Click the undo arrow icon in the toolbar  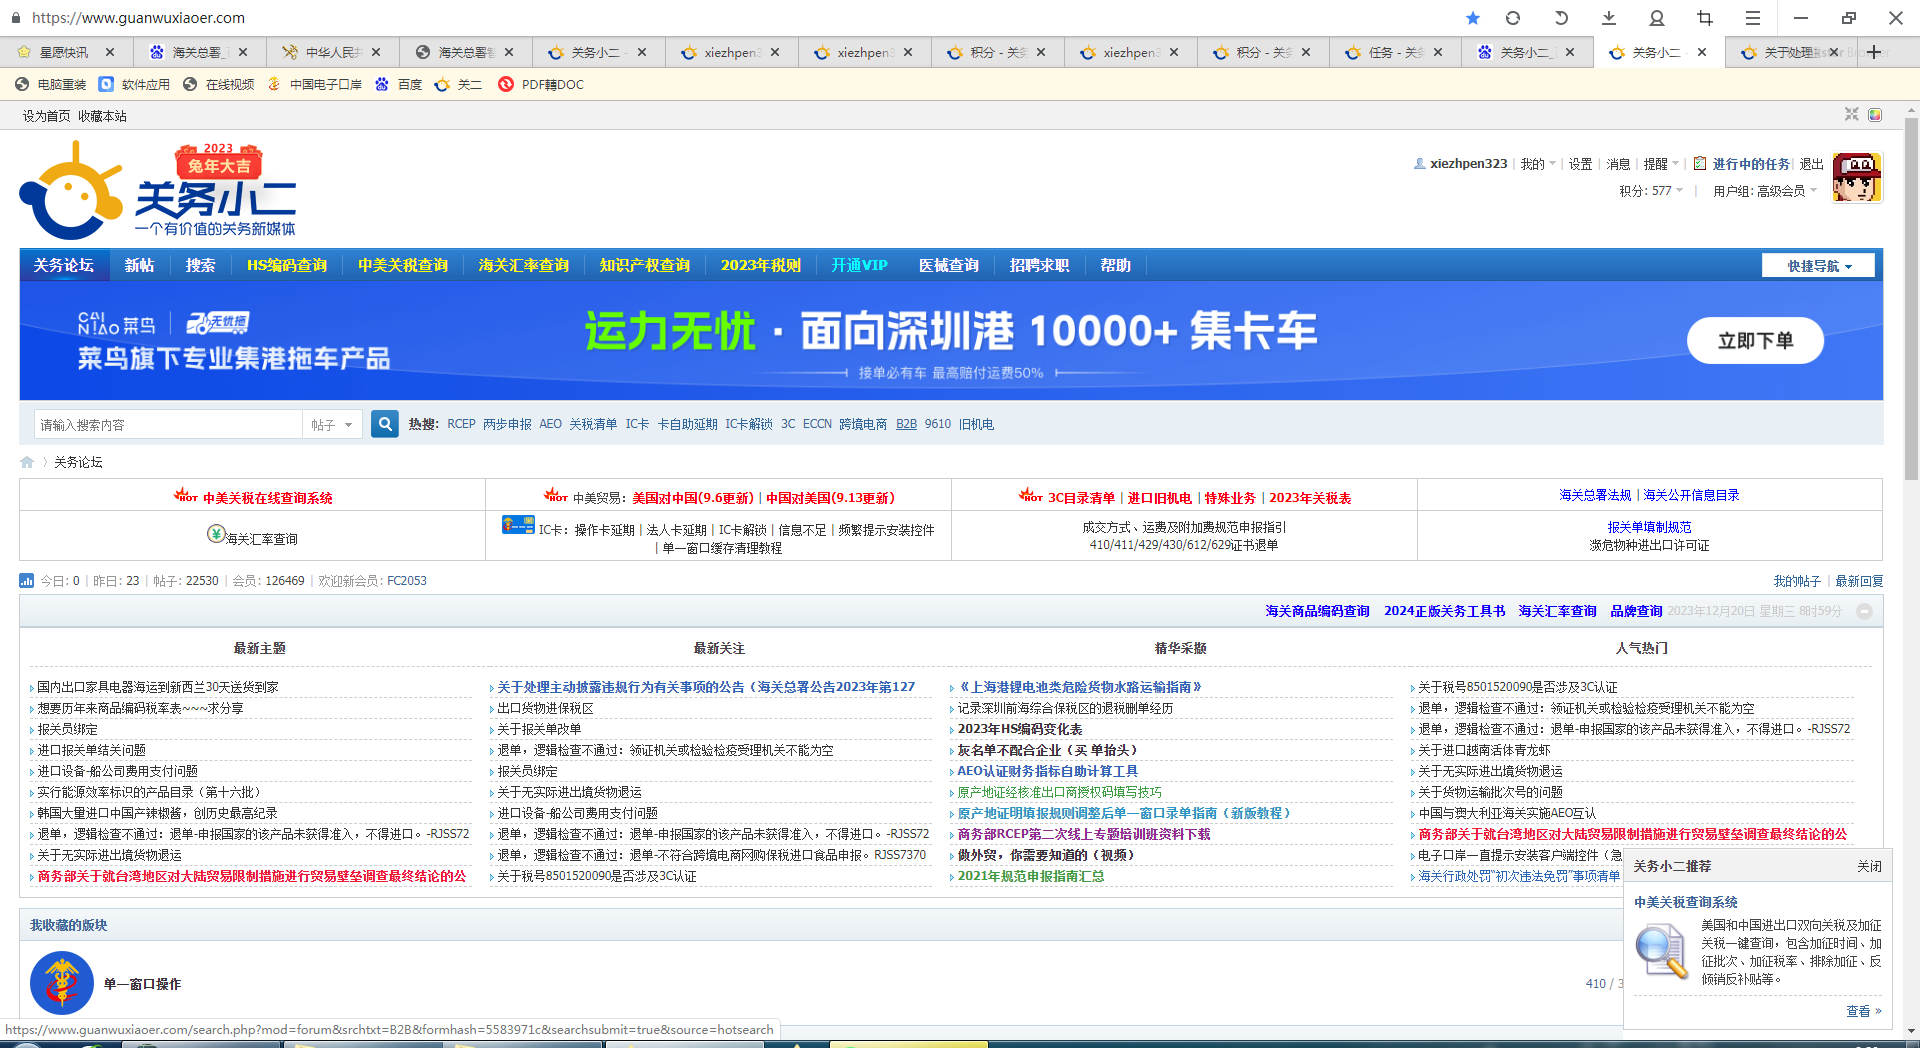1561,18
